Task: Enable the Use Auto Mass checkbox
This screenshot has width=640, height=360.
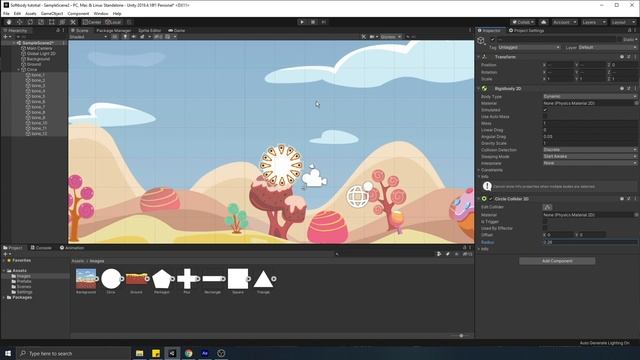Action: point(545,116)
